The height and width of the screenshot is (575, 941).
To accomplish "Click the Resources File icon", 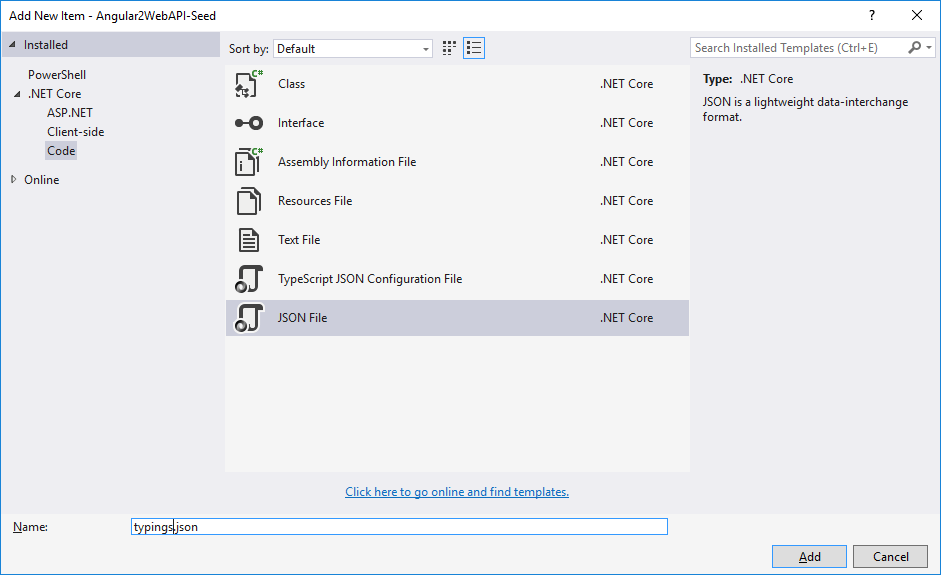I will [x=248, y=201].
